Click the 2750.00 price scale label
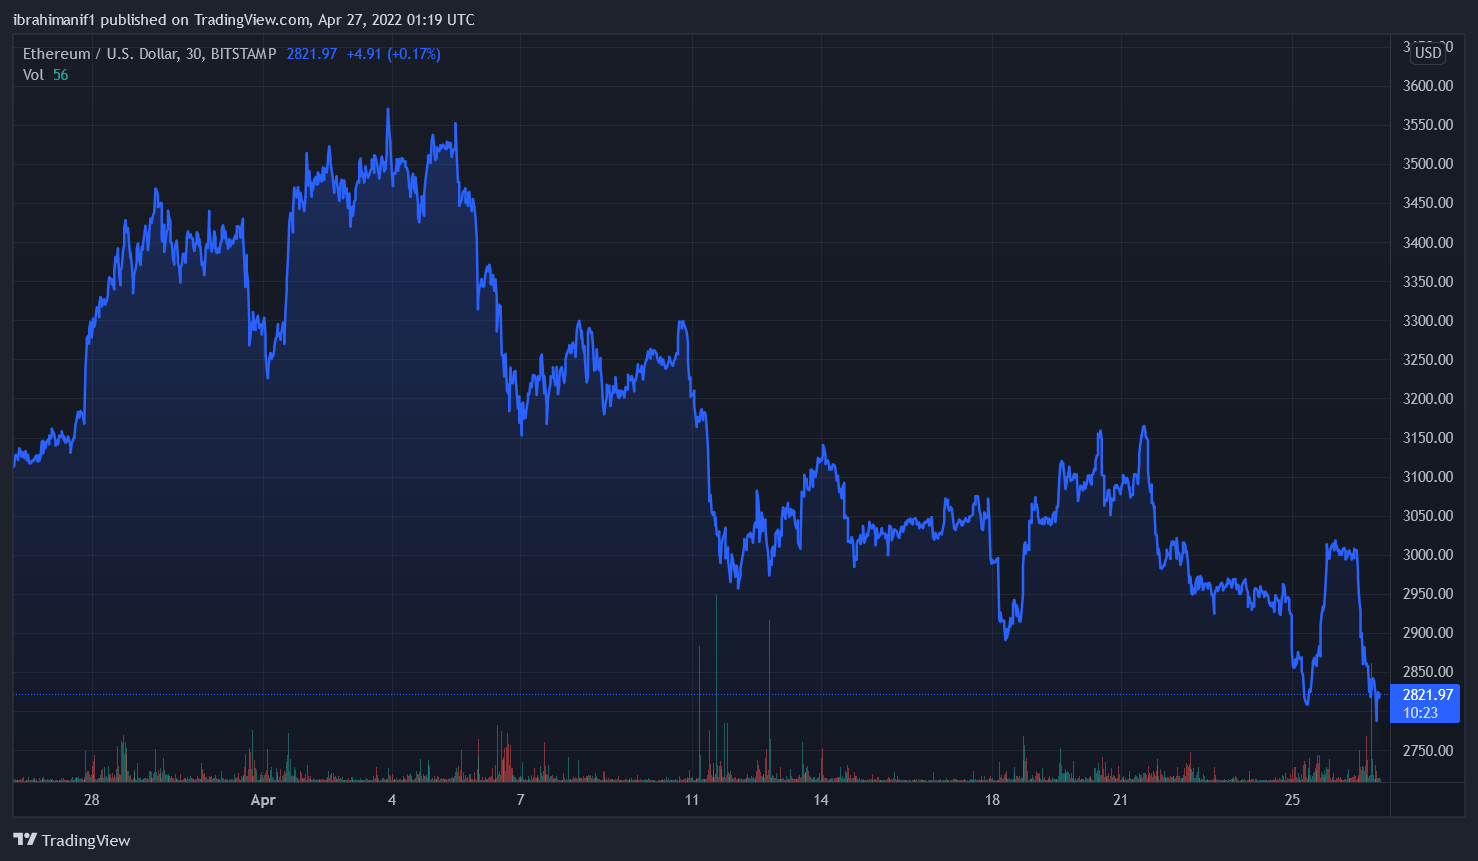Image resolution: width=1478 pixels, height=861 pixels. click(x=1427, y=751)
